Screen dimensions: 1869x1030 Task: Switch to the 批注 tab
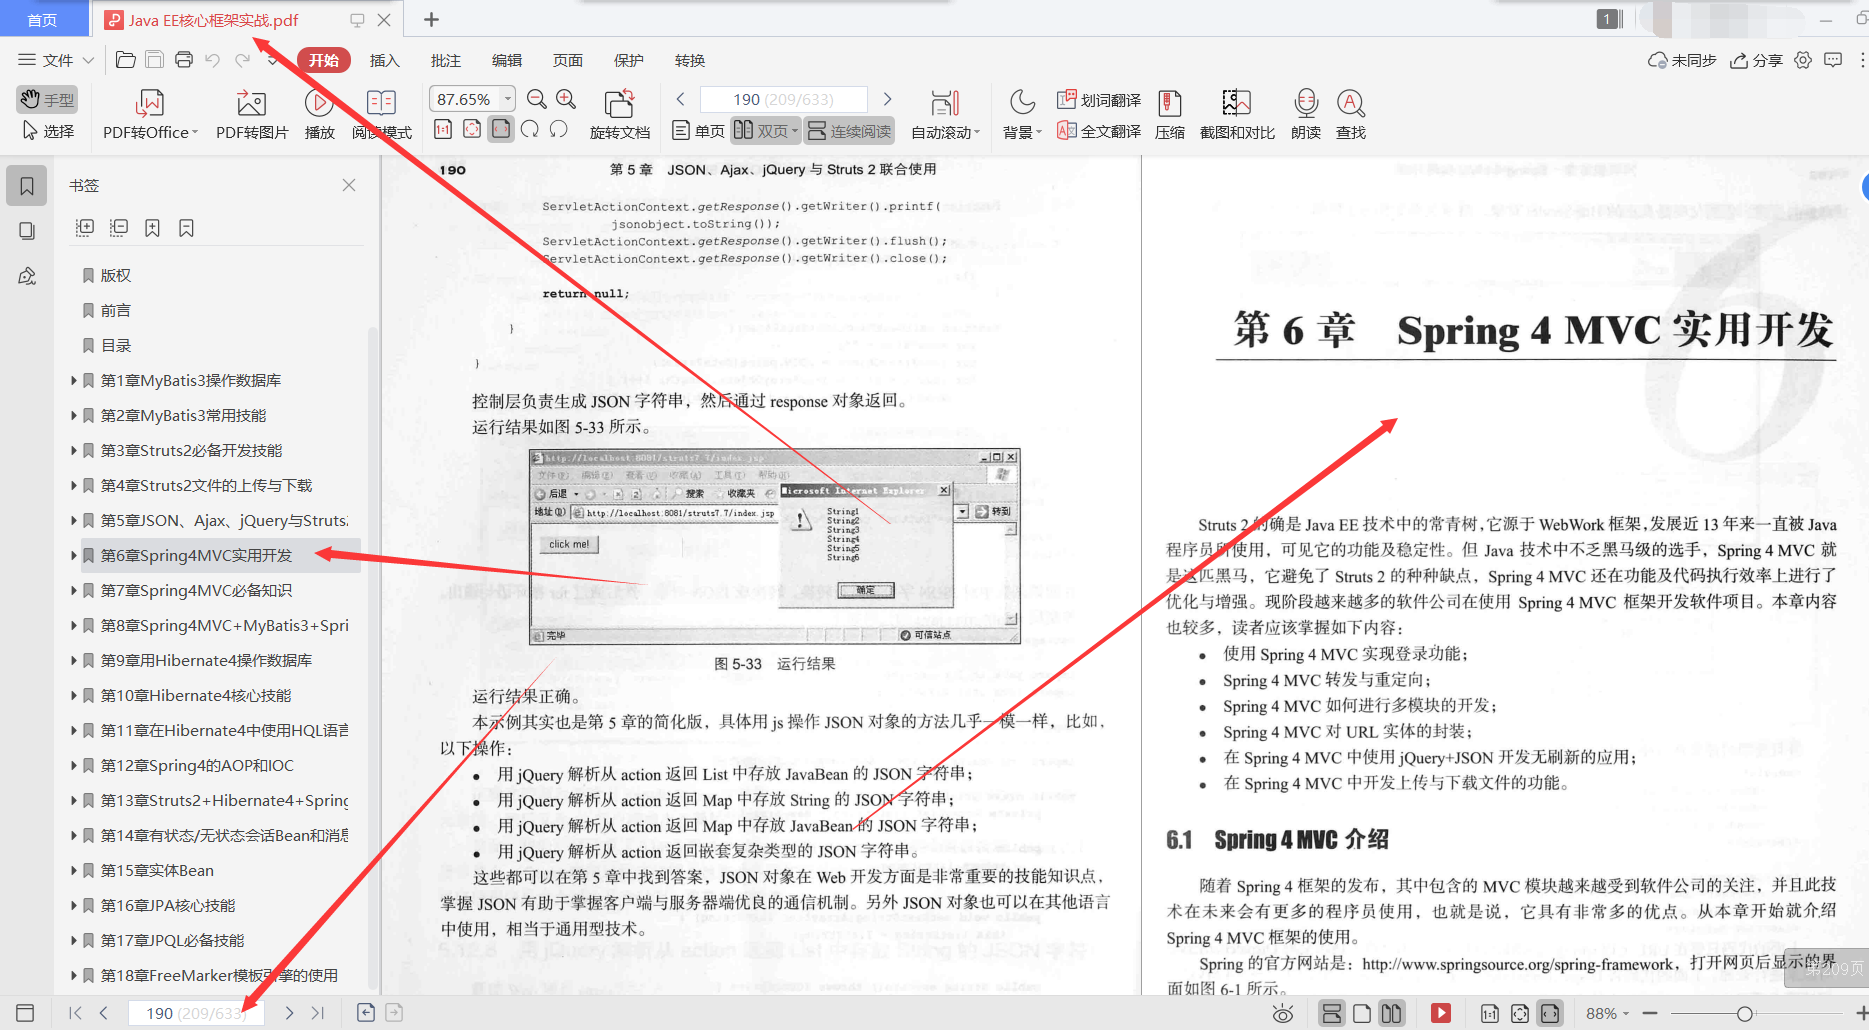[x=445, y=60]
